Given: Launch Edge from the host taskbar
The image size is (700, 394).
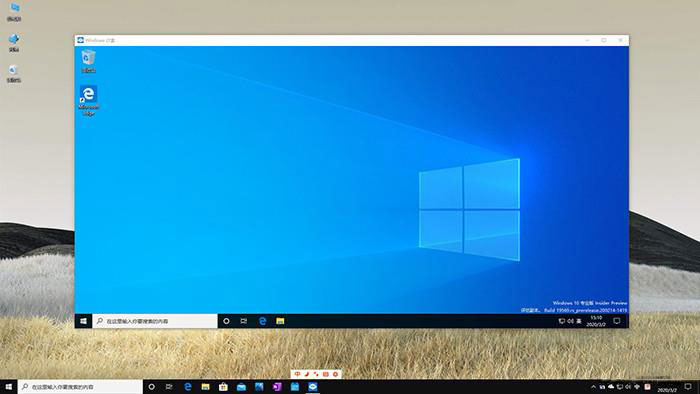Looking at the screenshot, I should [188, 387].
